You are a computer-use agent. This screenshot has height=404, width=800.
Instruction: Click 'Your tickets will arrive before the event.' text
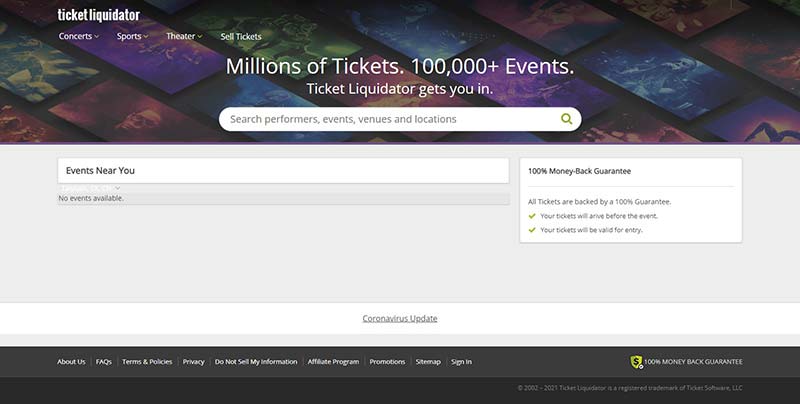[599, 216]
